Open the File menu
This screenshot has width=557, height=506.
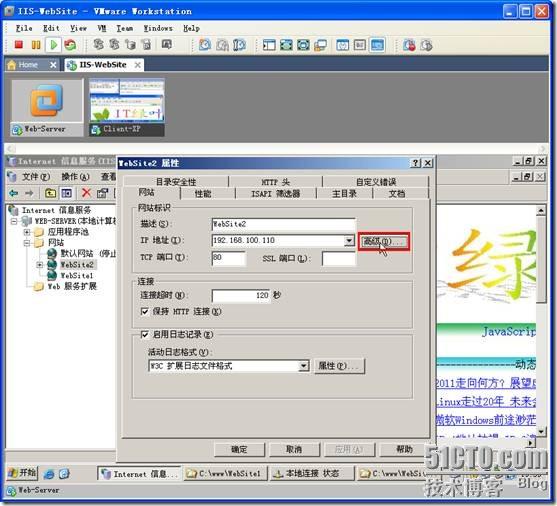coord(24,28)
